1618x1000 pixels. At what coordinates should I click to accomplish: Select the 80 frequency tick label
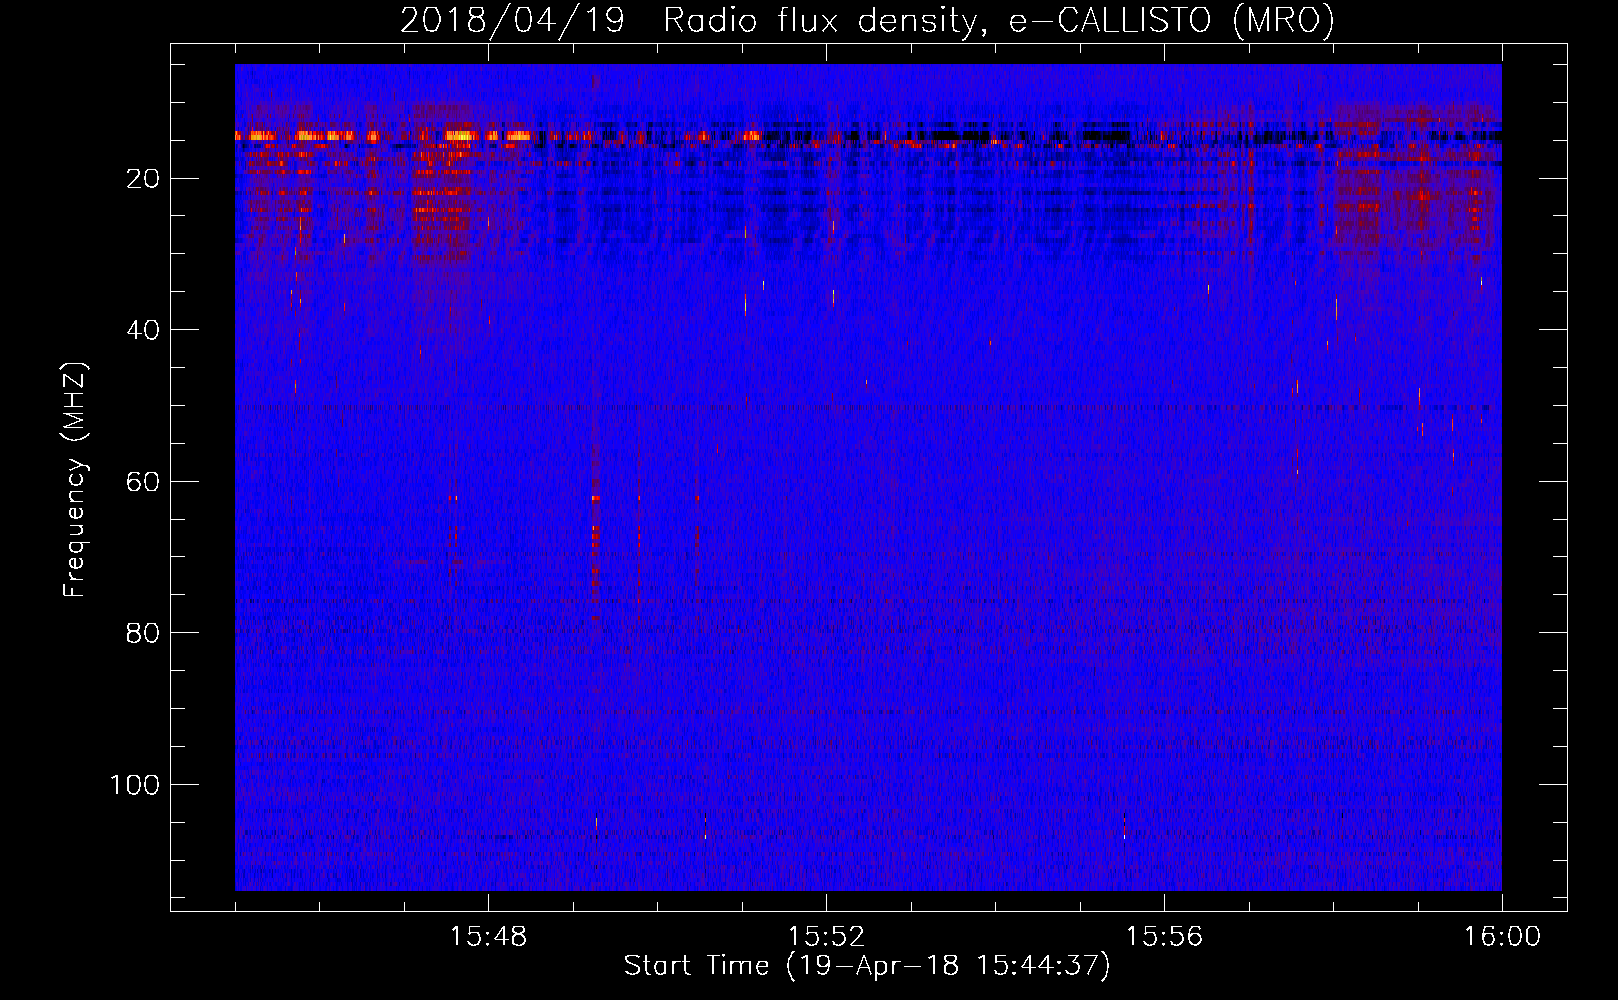tap(144, 633)
